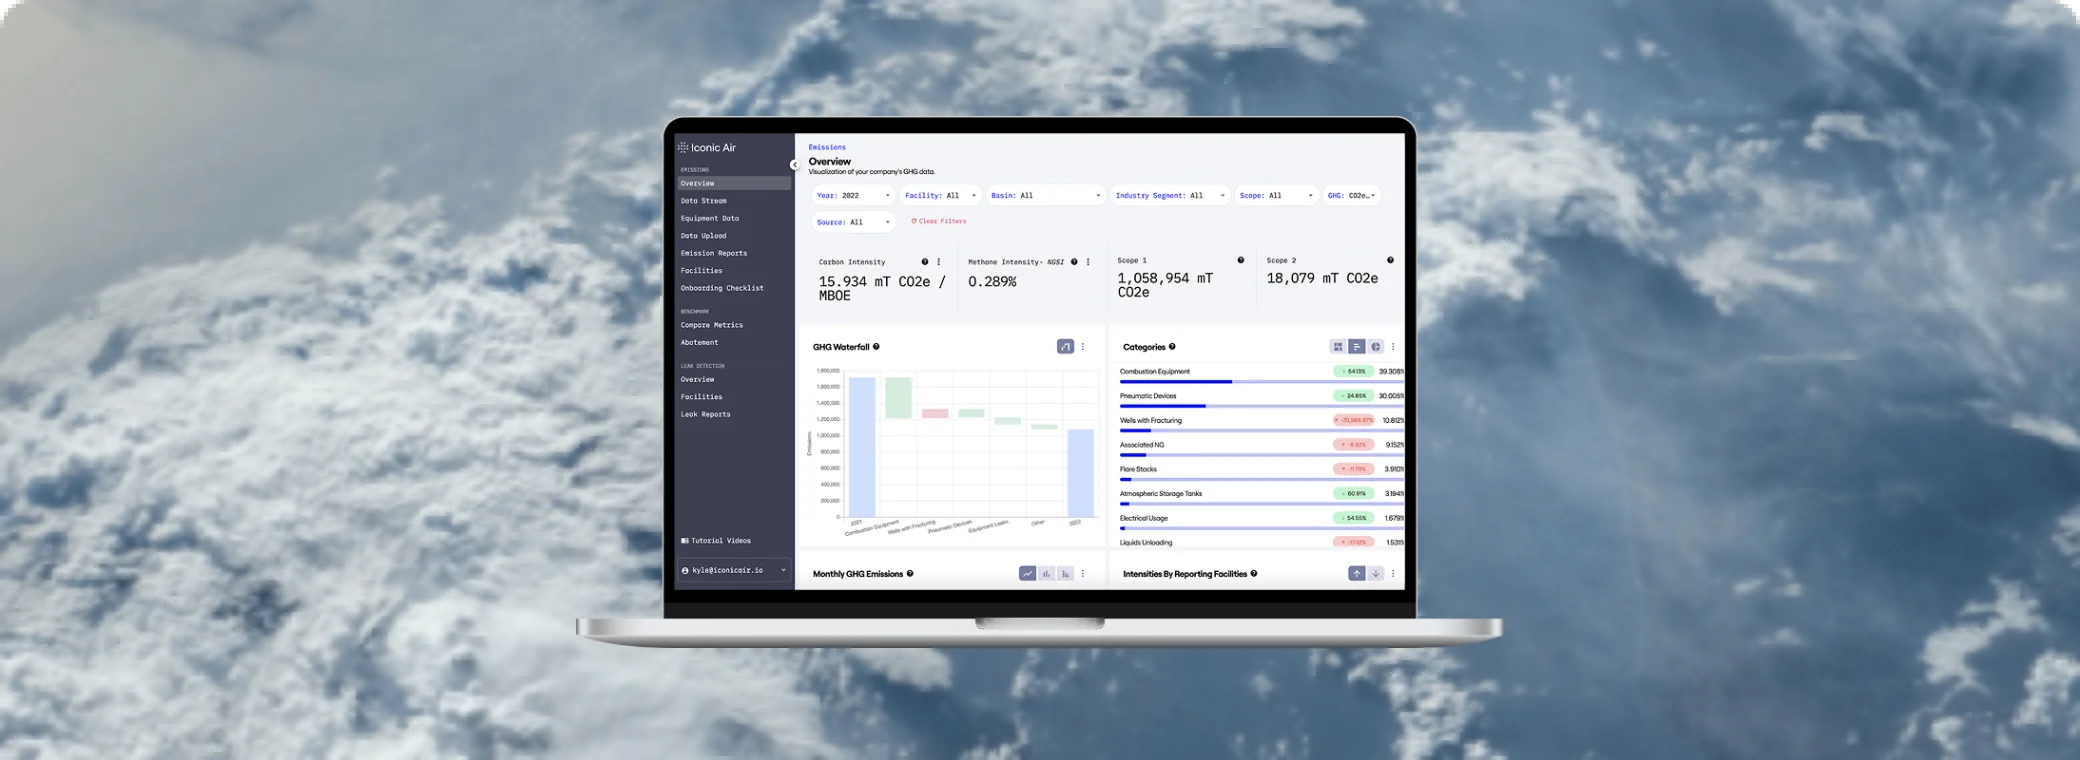The image size is (2080, 760).
Task: Open the Basin filter dropdown
Action: [1045, 196]
